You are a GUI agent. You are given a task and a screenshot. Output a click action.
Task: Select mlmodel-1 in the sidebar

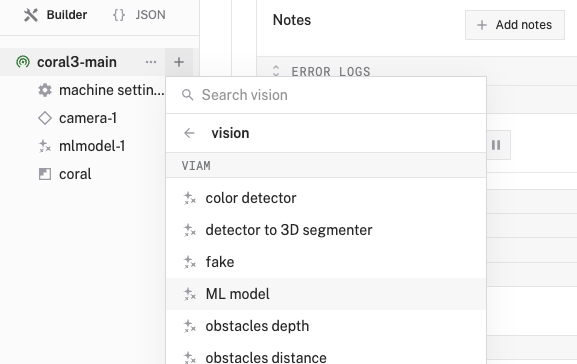[92, 146]
